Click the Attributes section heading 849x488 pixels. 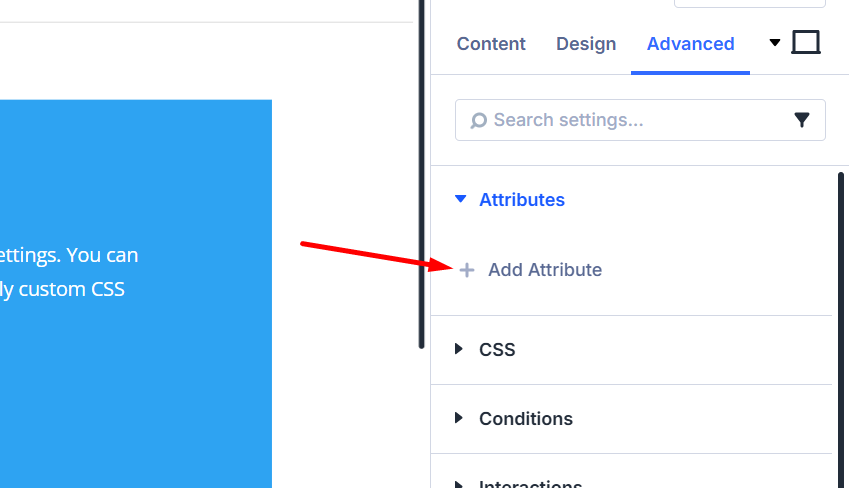pyautogui.click(x=522, y=200)
